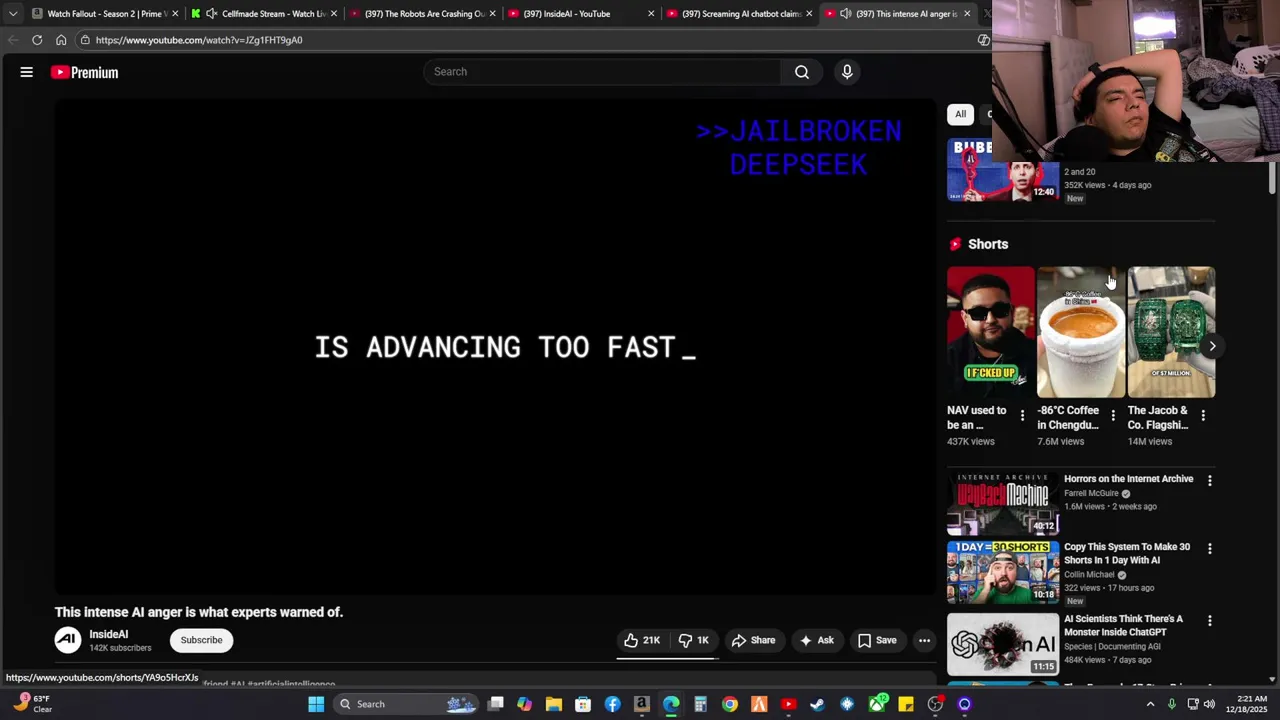Open Microsoft Store from the taskbar
Viewport: 1280px width, 720px height.
583,704
